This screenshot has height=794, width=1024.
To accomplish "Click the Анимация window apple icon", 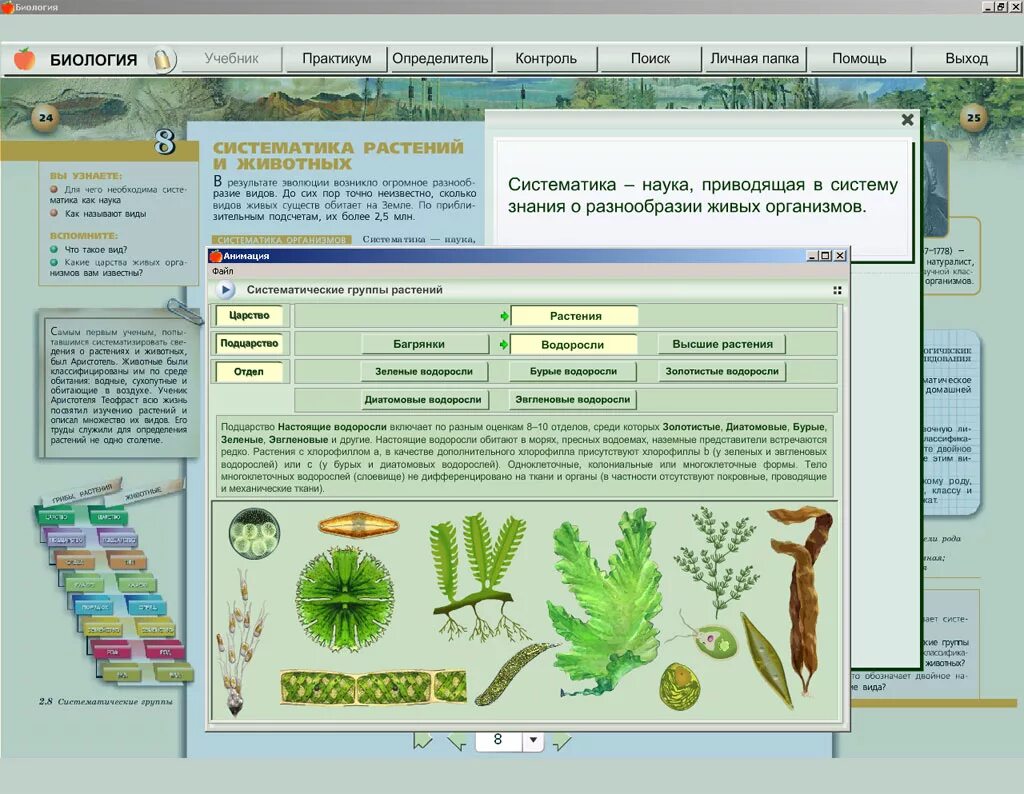I will tap(216, 256).
